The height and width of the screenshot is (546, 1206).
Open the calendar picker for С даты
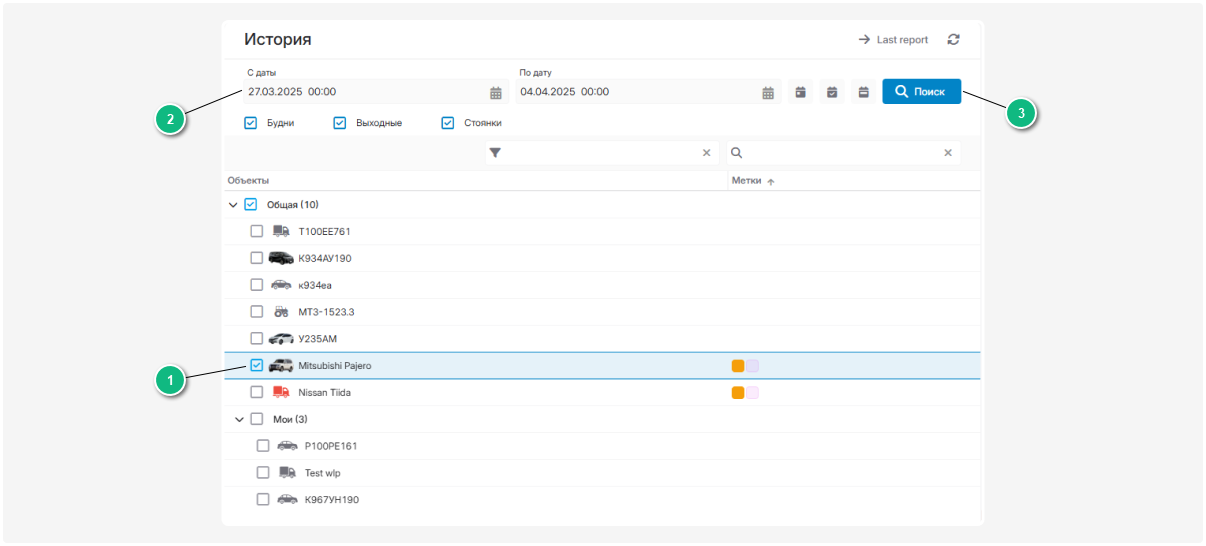tap(496, 93)
